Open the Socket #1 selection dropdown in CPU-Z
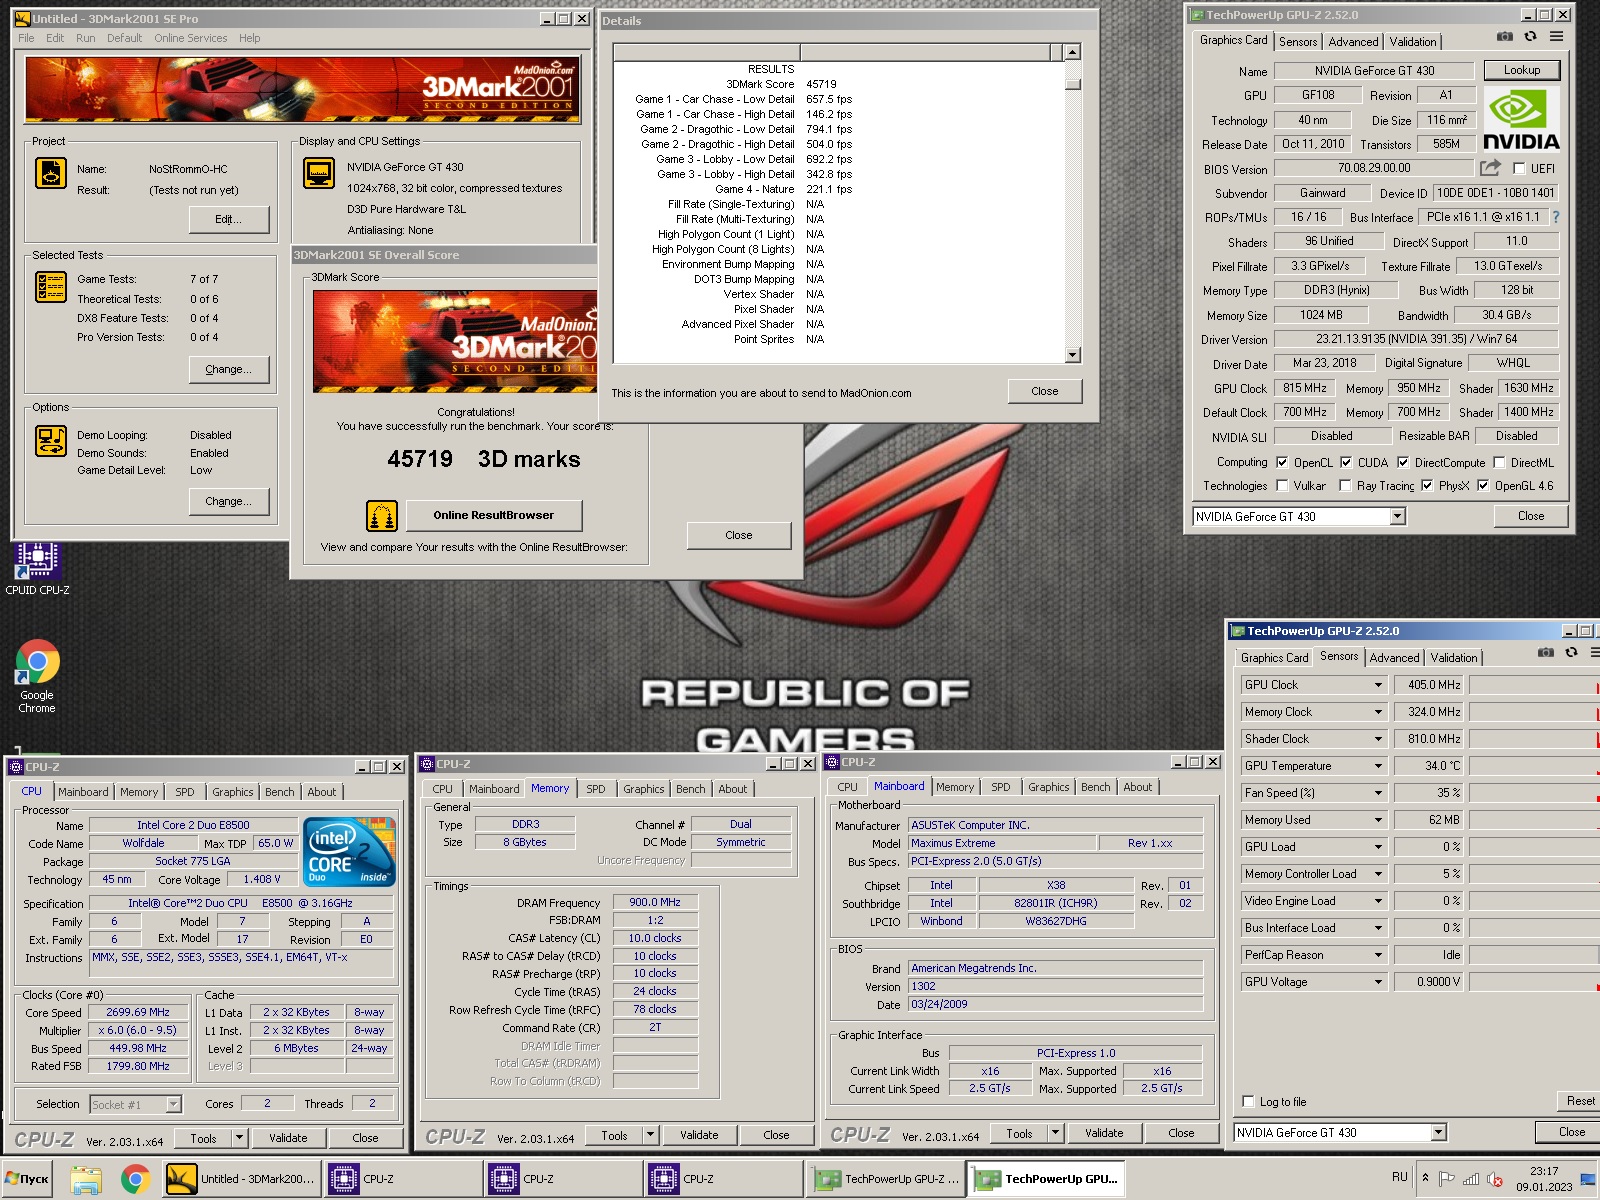 pos(174,1104)
